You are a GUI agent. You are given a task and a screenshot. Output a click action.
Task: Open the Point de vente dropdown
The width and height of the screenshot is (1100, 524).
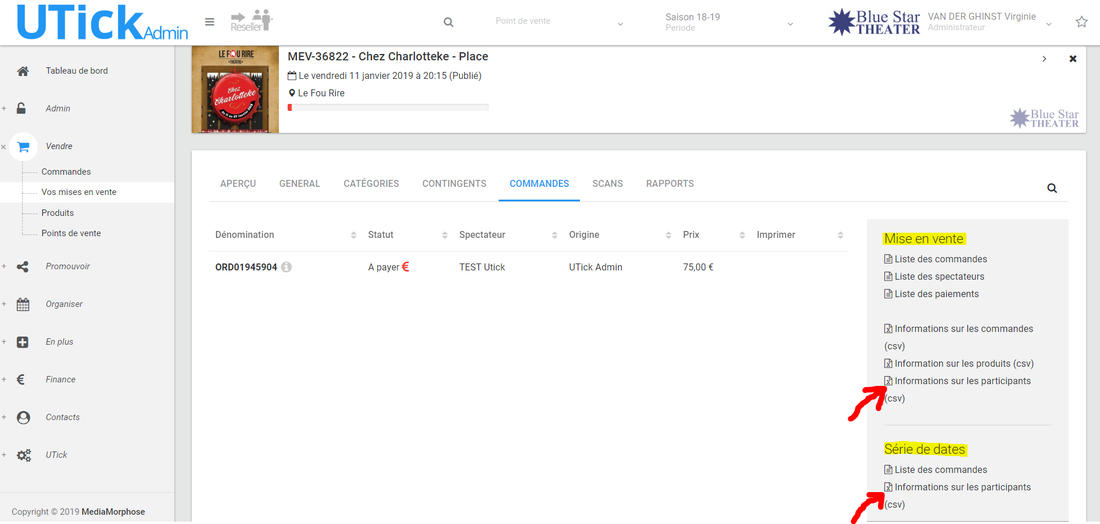coord(559,22)
